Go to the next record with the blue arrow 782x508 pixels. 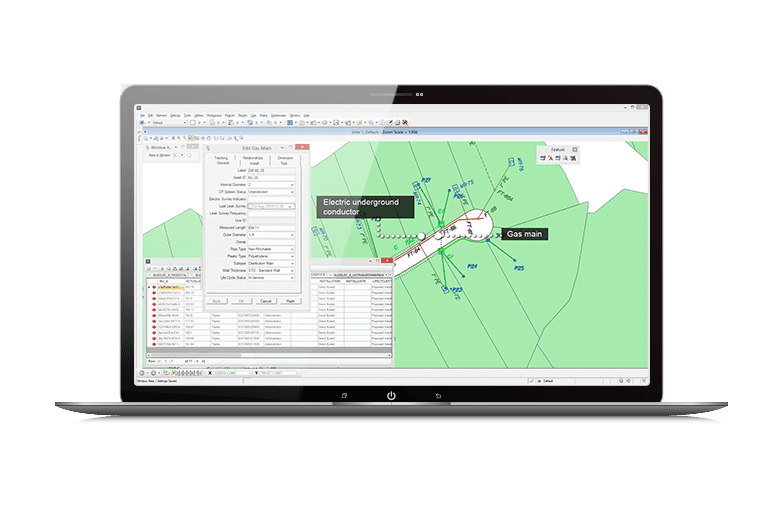197,361
